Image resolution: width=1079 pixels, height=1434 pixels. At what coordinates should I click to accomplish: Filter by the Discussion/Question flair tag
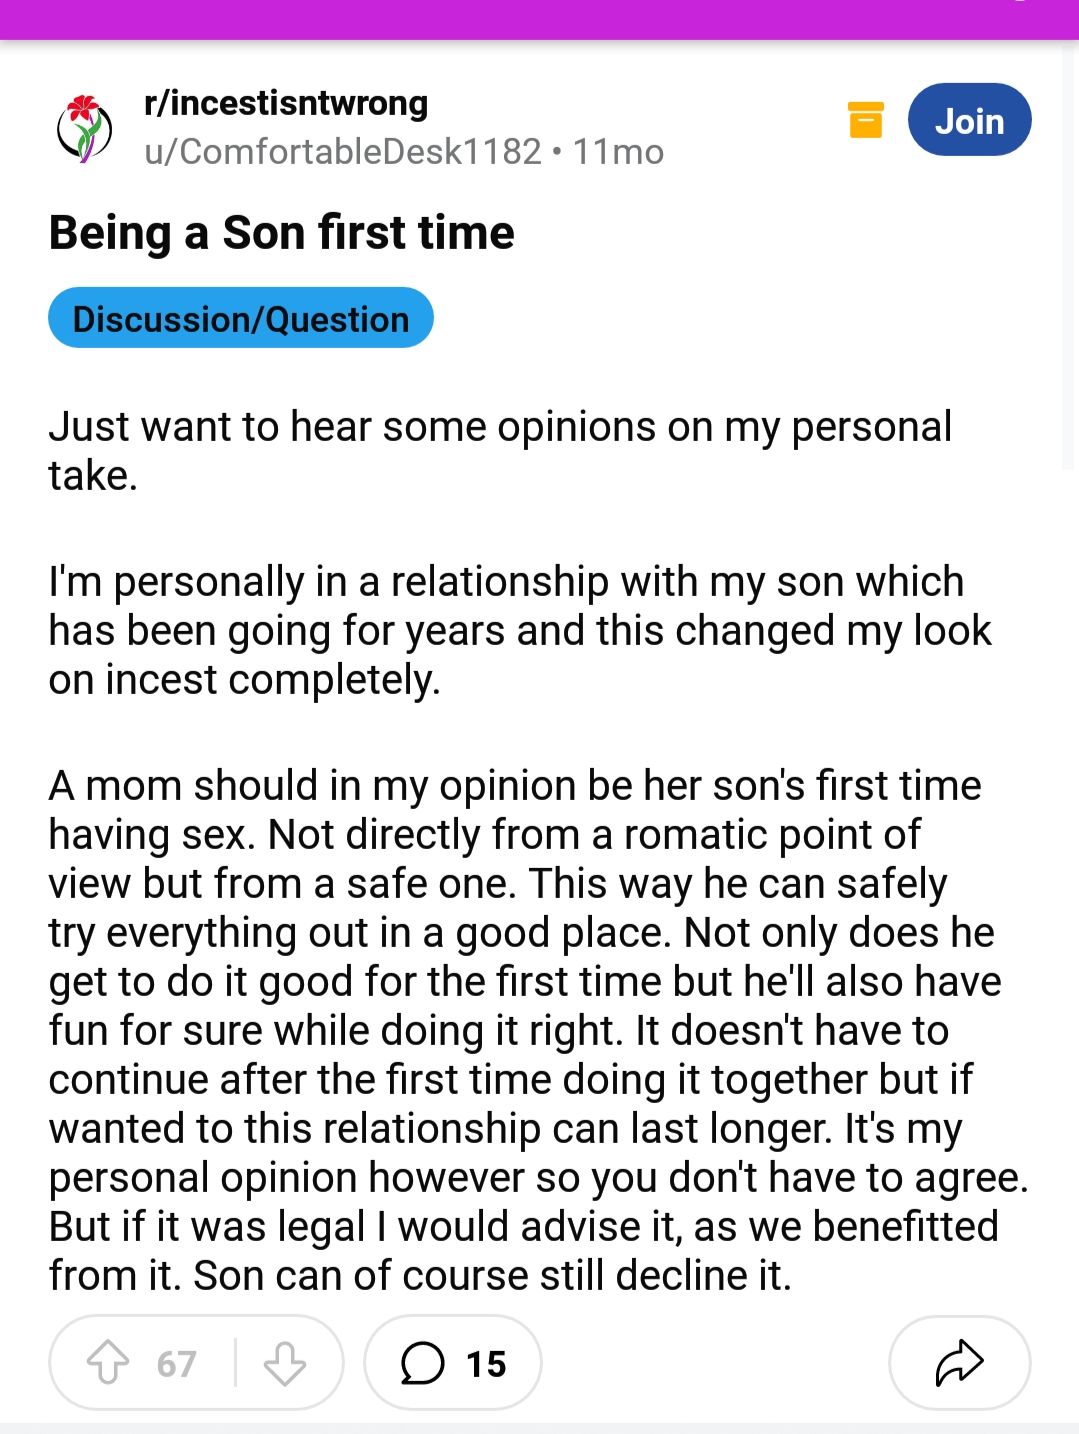pos(241,318)
